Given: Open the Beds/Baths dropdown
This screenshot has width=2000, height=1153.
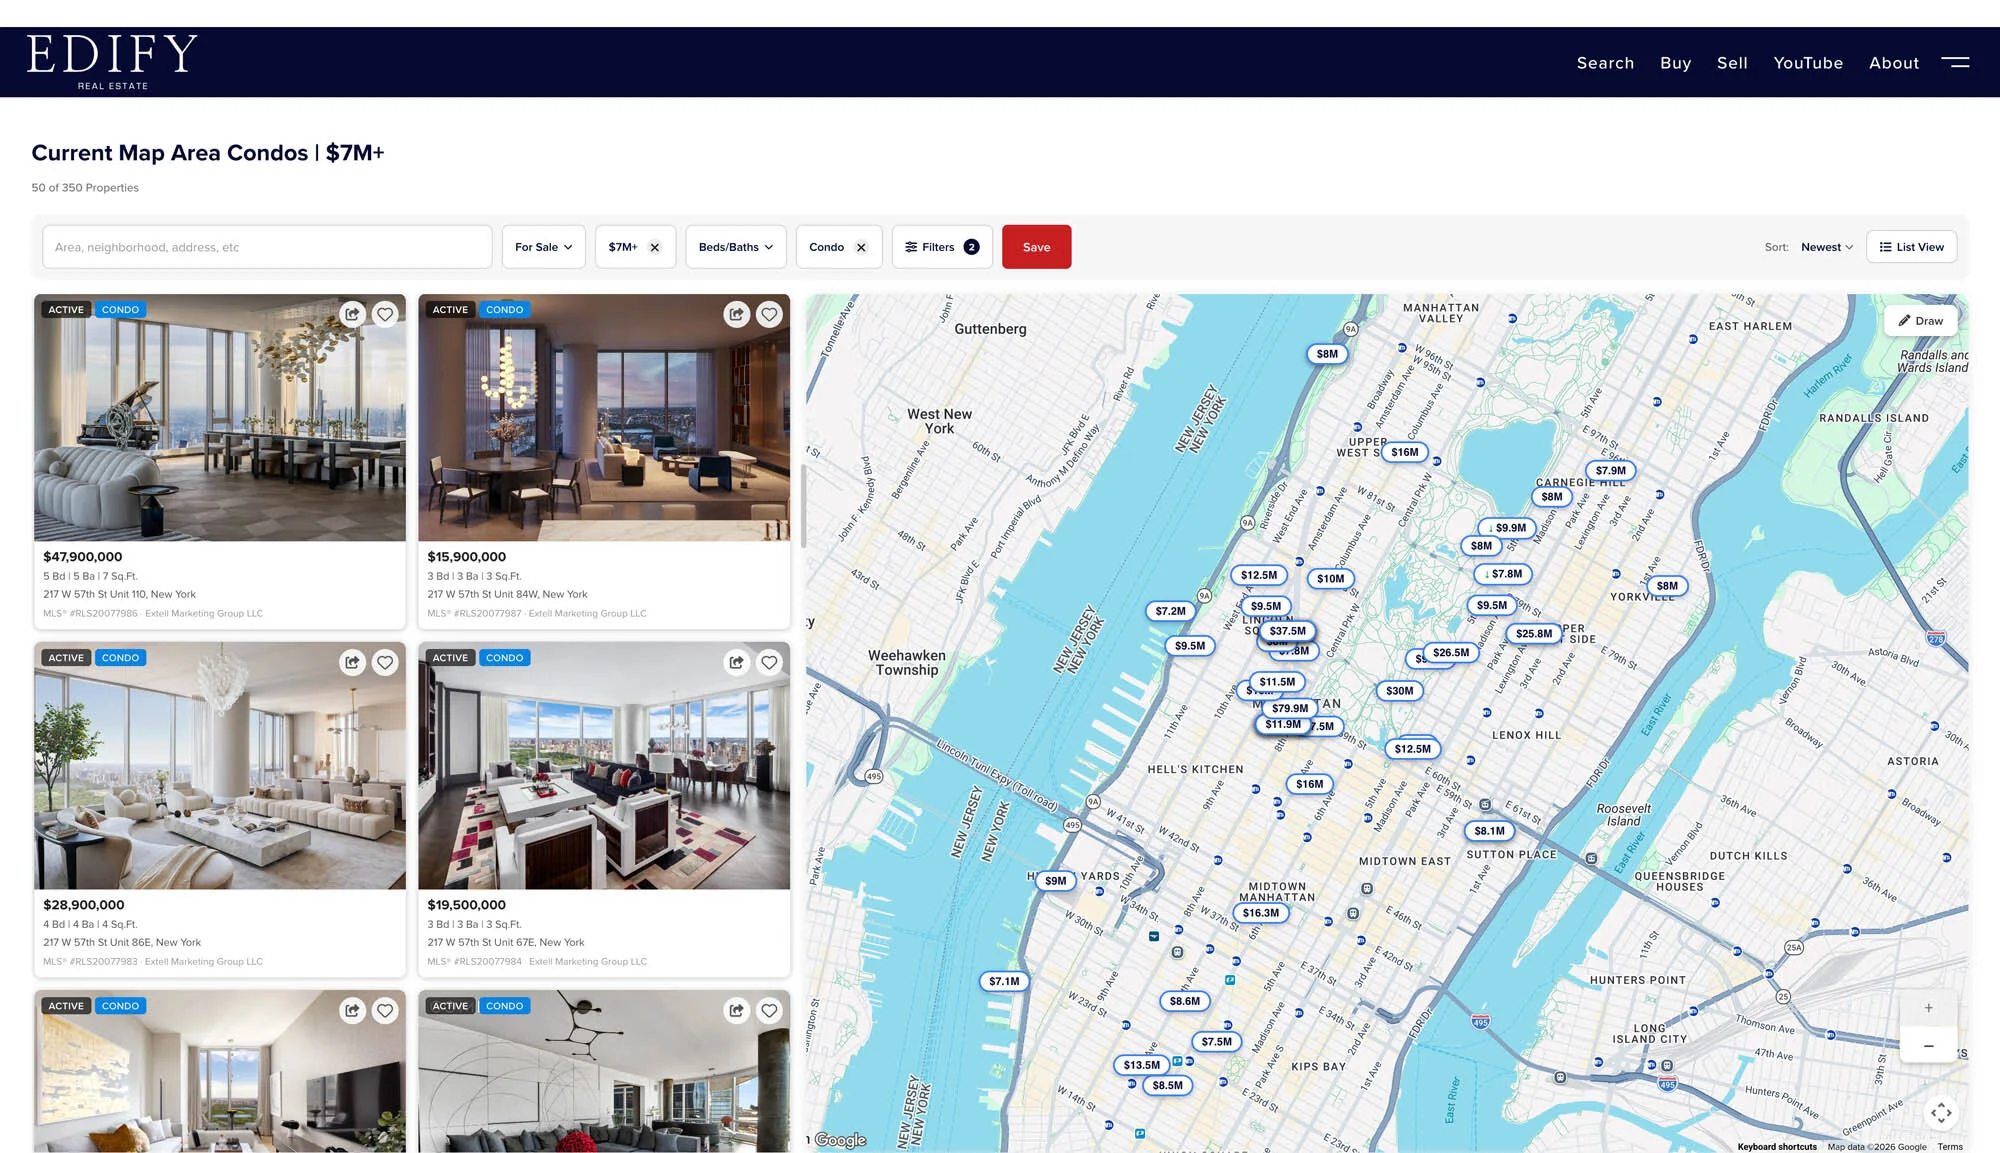Looking at the screenshot, I should [x=735, y=246].
